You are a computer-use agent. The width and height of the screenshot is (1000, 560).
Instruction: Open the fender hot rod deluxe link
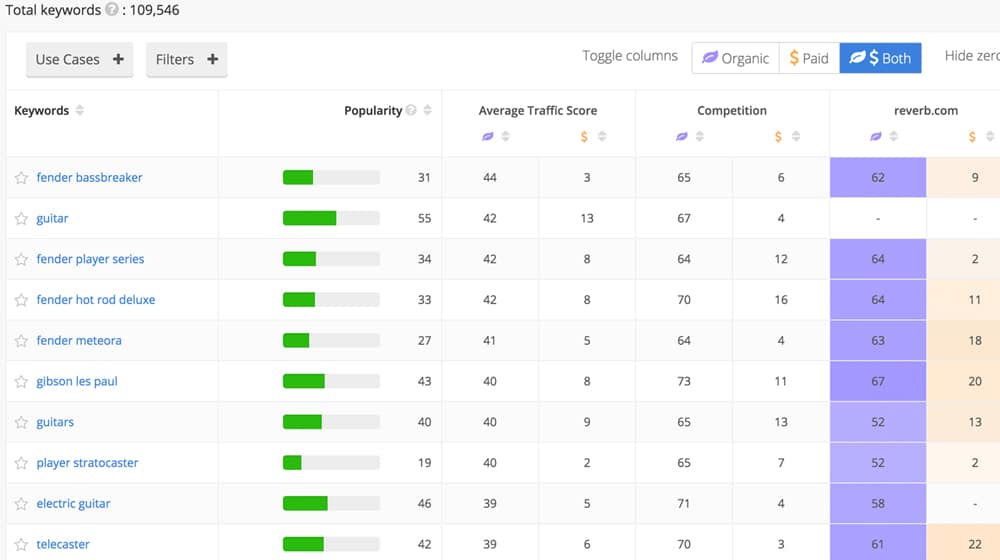click(x=96, y=300)
